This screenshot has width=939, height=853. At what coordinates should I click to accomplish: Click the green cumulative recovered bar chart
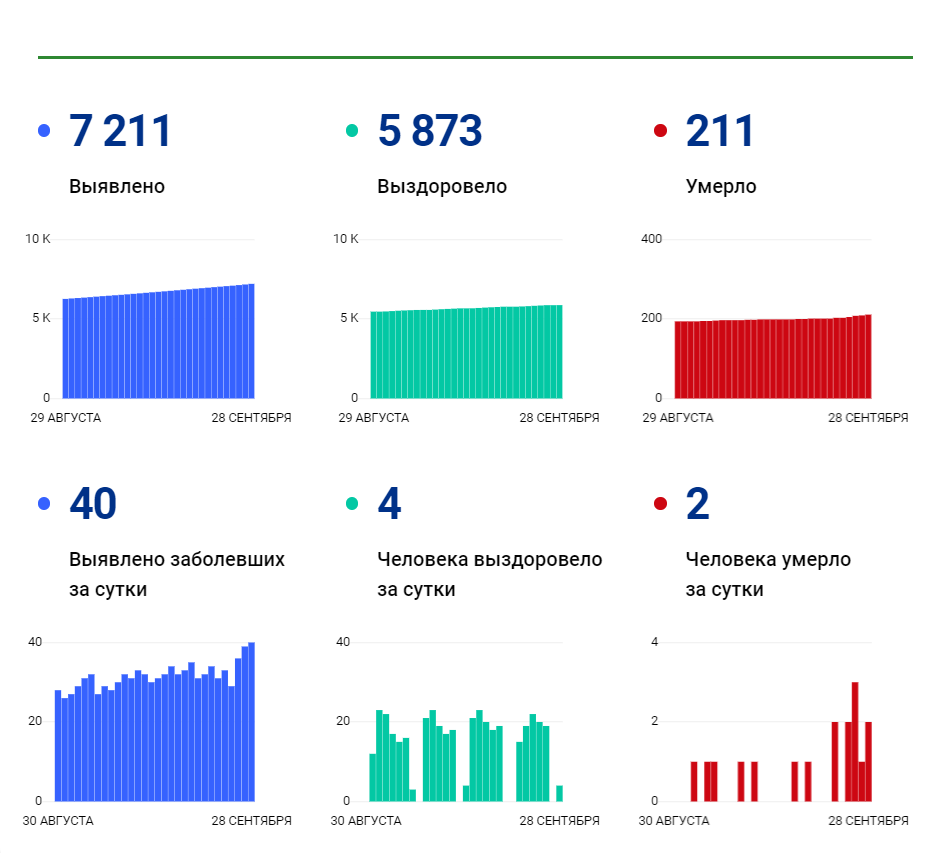click(467, 352)
